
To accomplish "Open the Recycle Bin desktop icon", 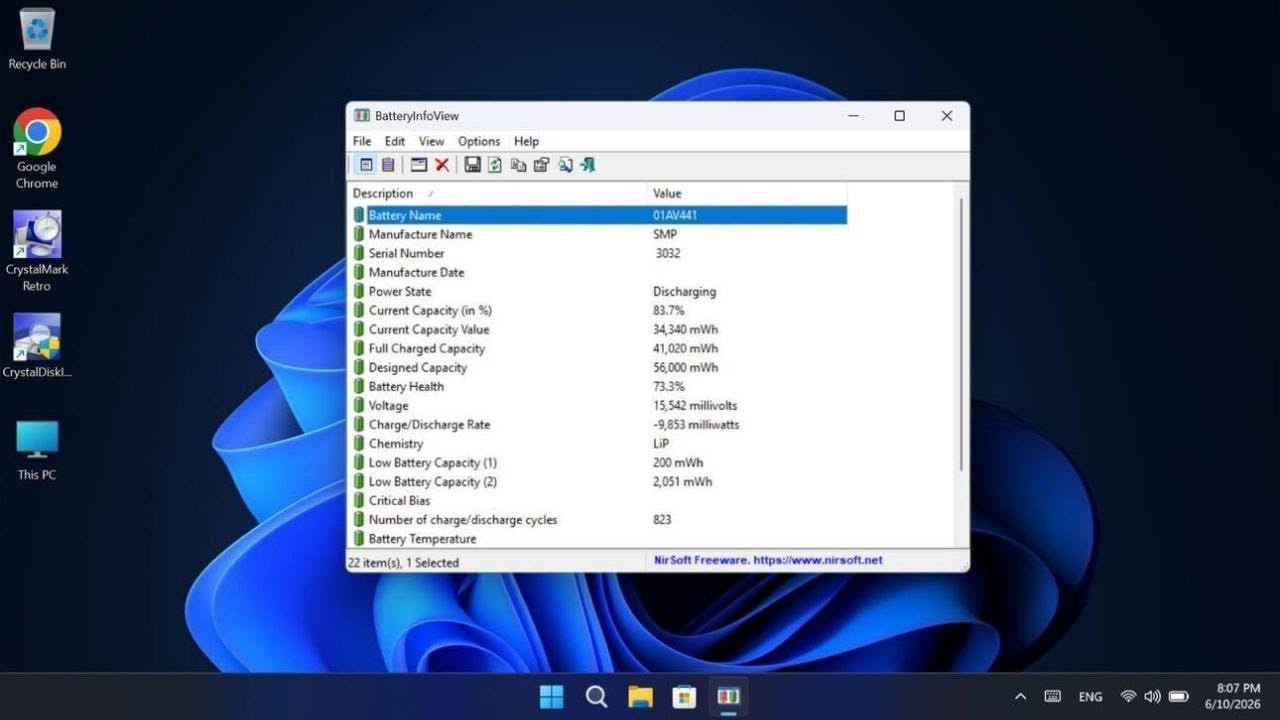I will pos(37,39).
